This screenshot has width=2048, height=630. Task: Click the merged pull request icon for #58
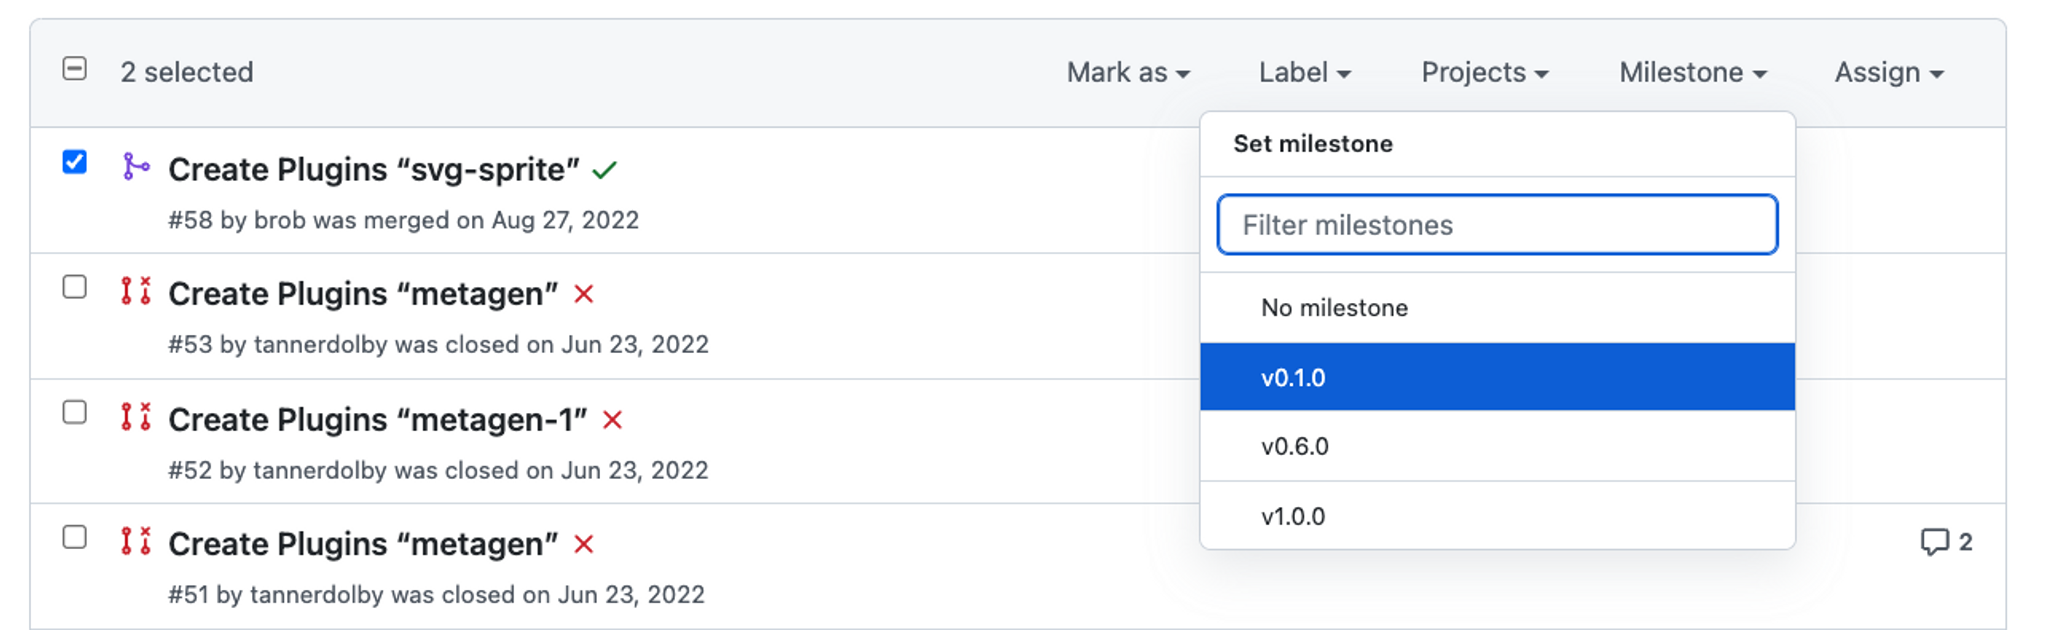click(135, 166)
